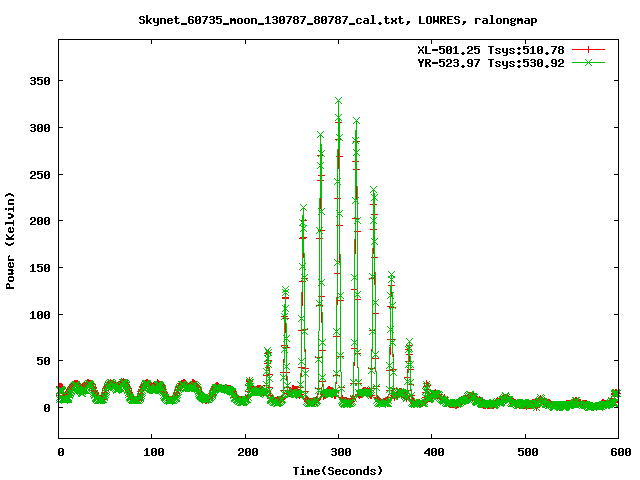
Task: Click y-axis tick label 200
Action: pyautogui.click(x=40, y=221)
